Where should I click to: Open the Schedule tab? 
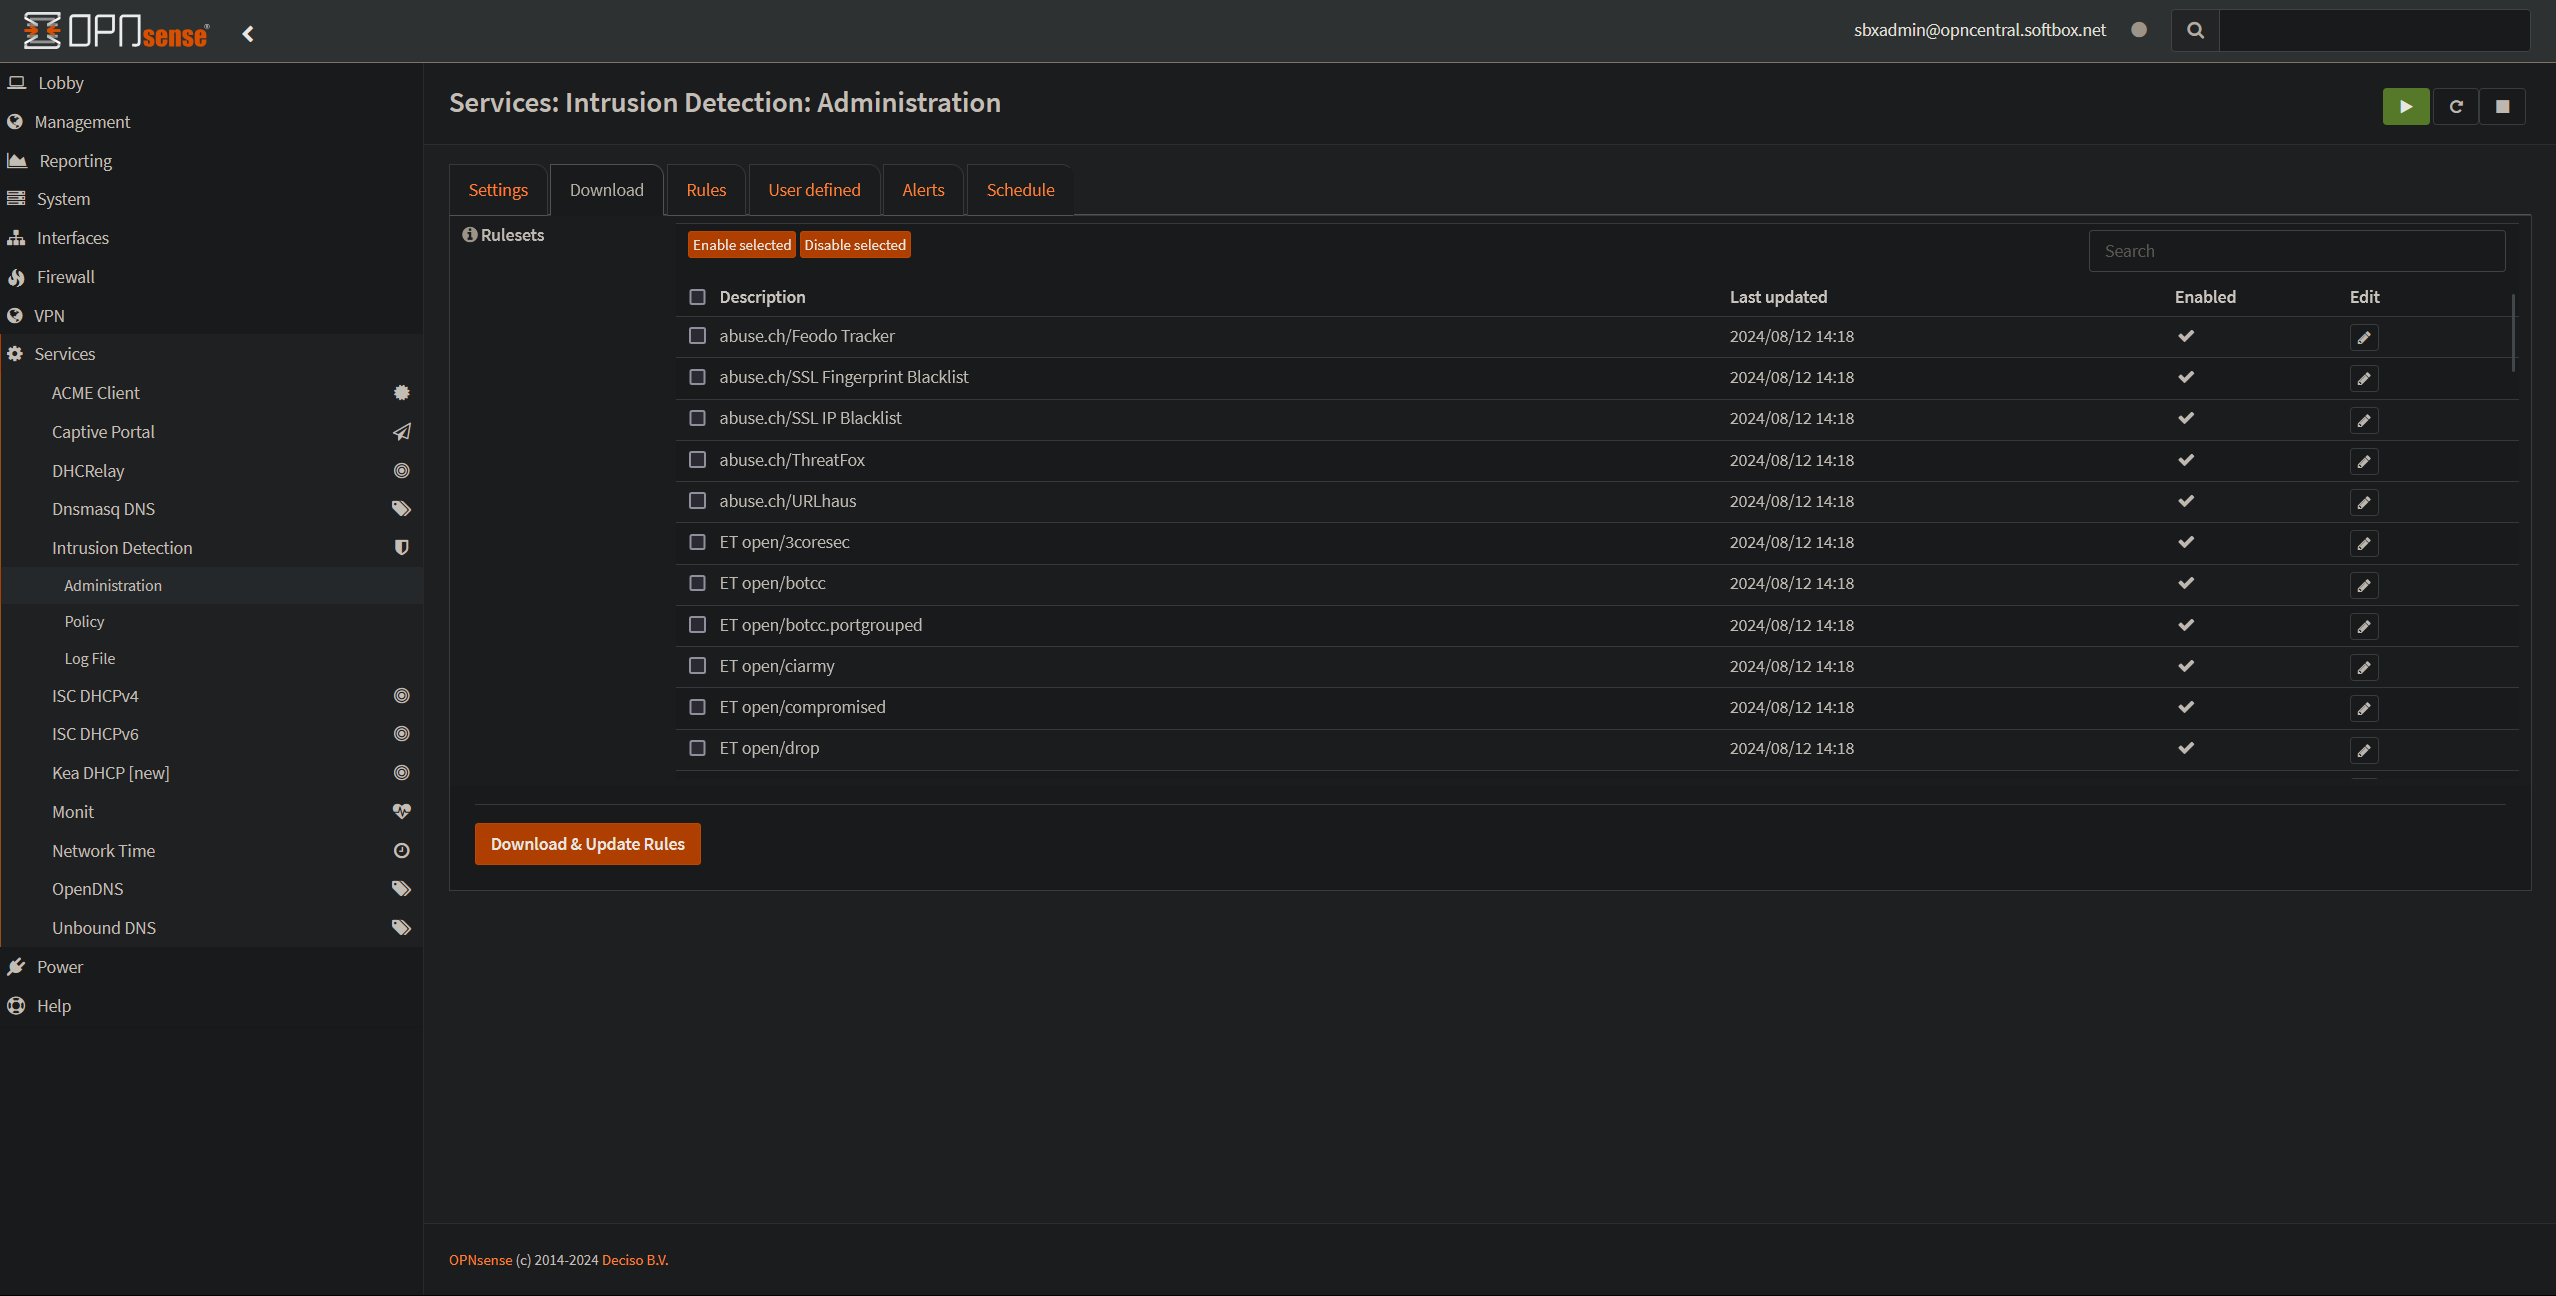[1019, 190]
